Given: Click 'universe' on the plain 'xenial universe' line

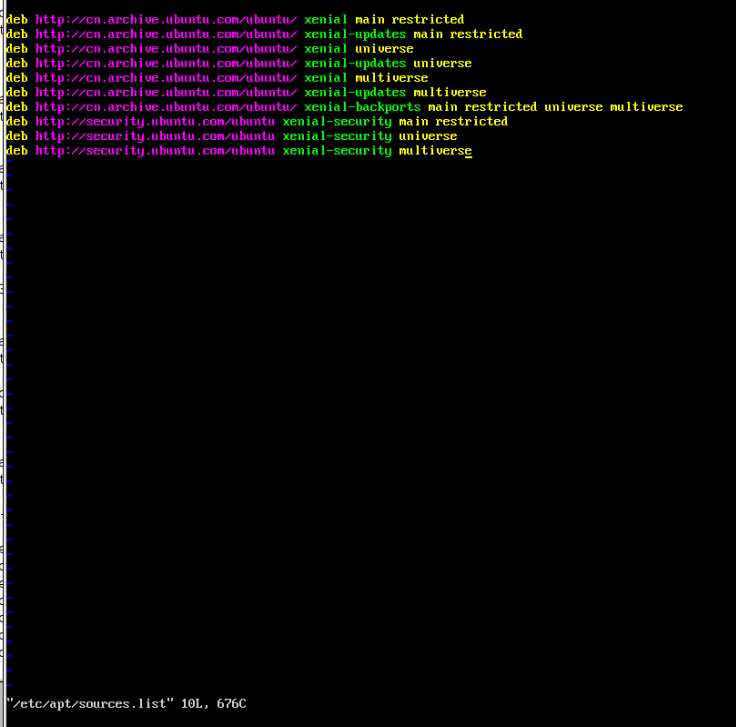Looking at the screenshot, I should 384,49.
